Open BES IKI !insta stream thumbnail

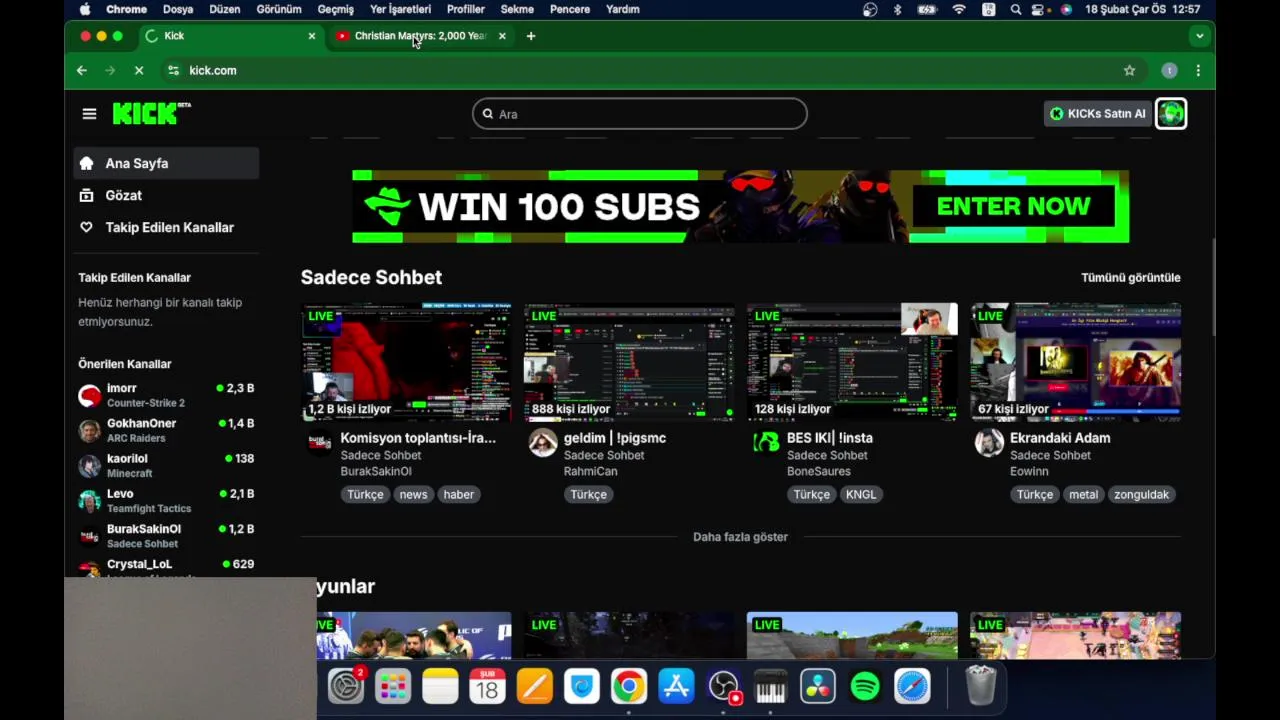point(852,362)
